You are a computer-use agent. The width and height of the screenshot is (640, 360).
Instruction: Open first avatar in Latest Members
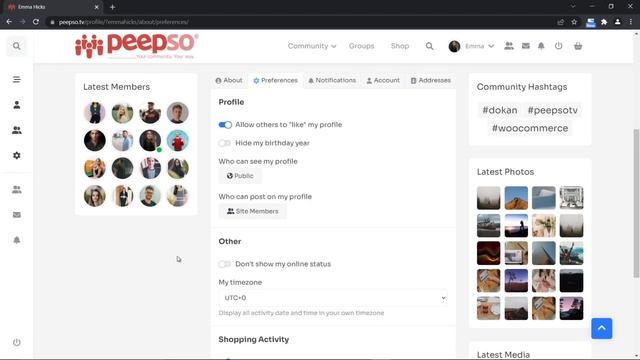(x=95, y=113)
